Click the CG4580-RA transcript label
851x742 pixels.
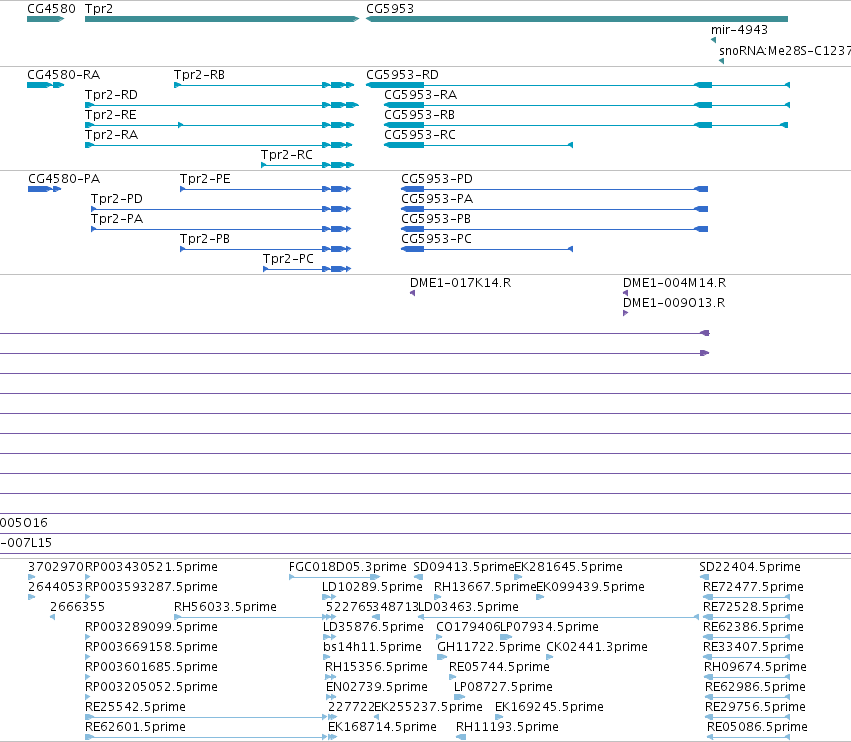[x=63, y=75]
